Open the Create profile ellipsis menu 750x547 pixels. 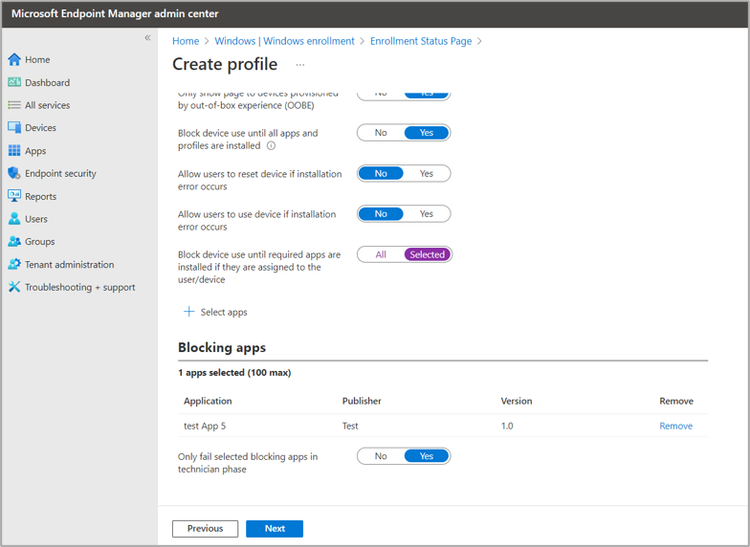300,65
